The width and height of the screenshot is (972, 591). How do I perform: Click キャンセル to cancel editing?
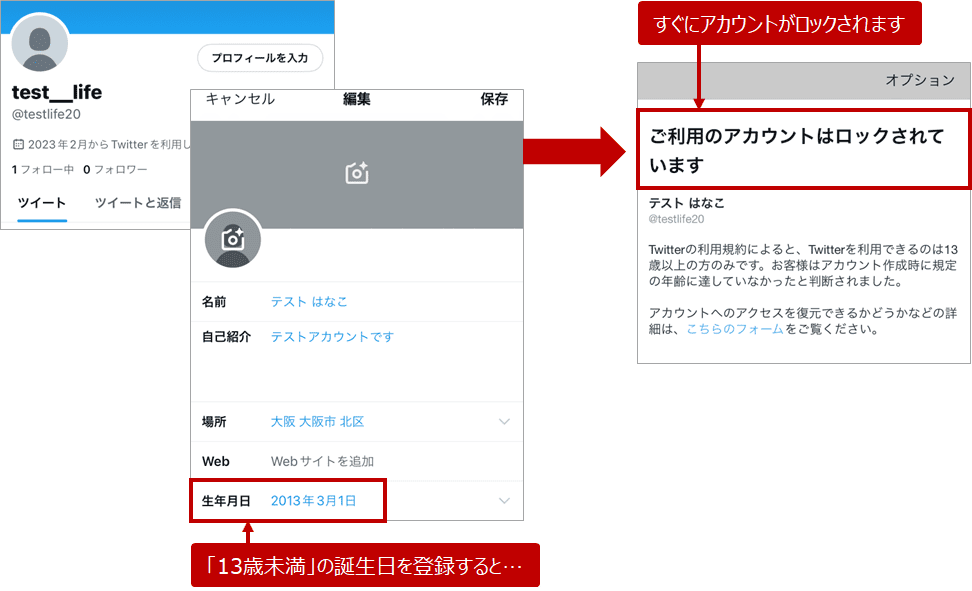click(240, 99)
